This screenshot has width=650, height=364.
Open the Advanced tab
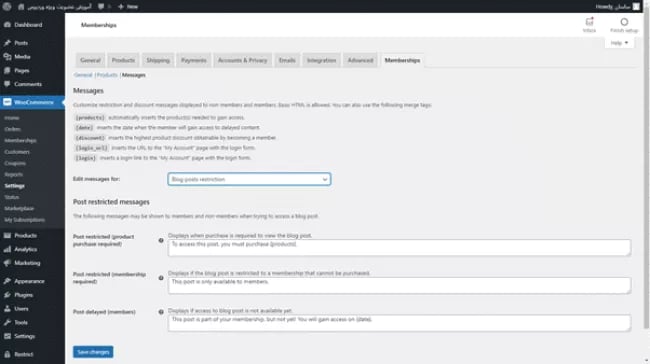tap(360, 60)
